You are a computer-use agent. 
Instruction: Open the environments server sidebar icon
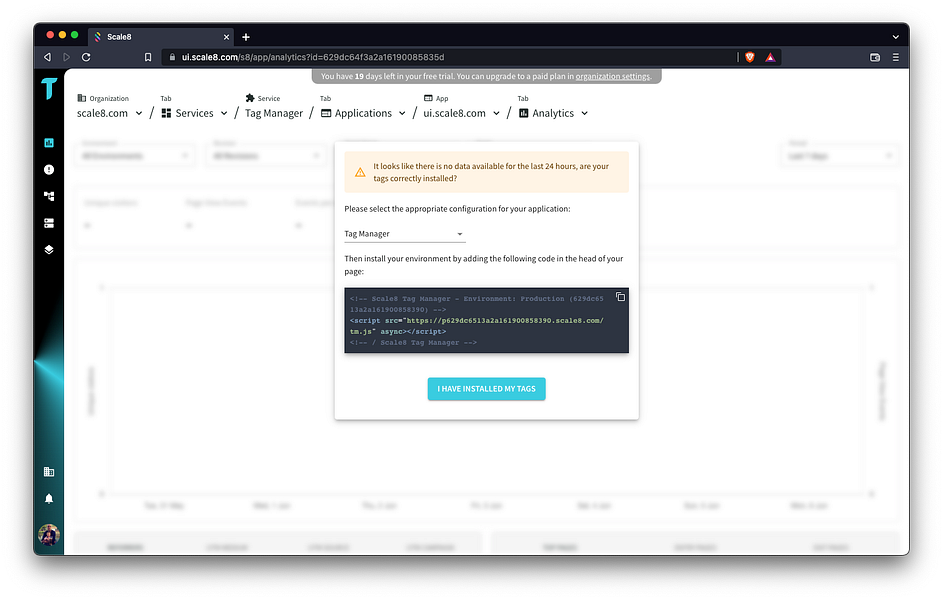[49, 223]
